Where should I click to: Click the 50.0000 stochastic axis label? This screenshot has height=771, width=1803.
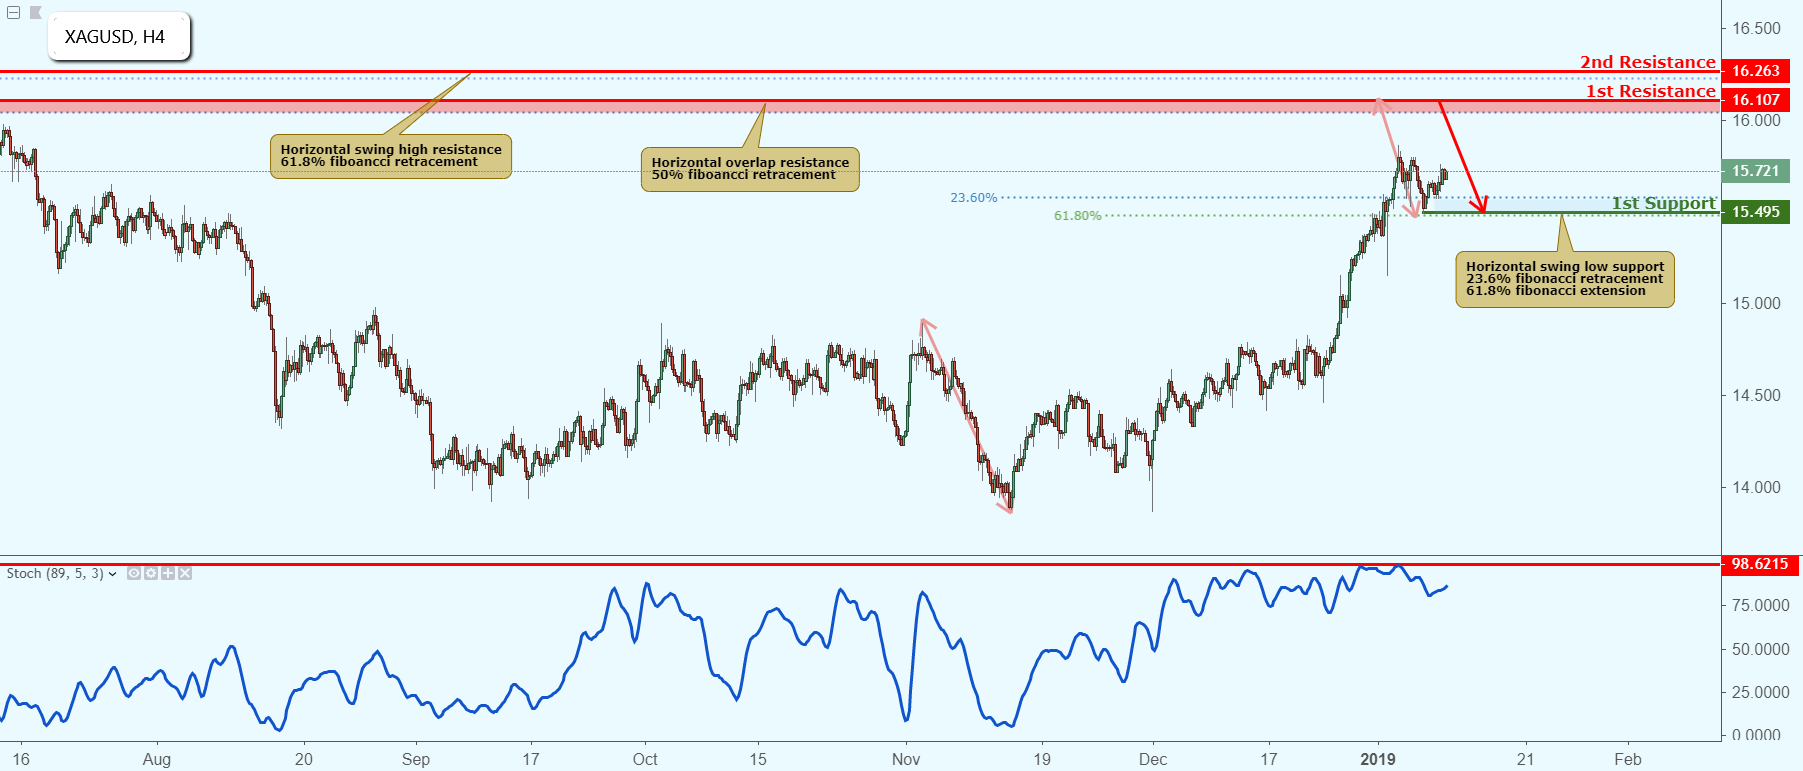(1760, 650)
